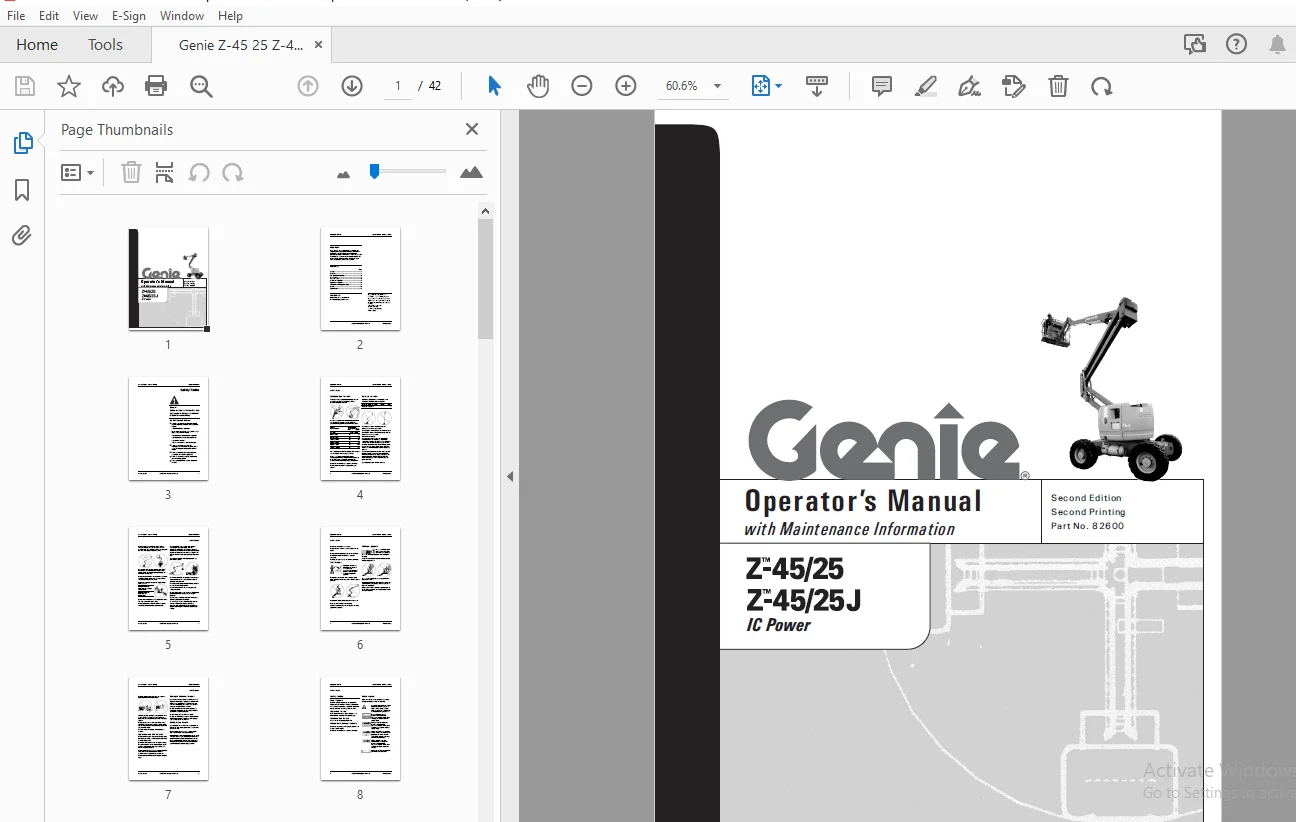
Task: Enlarge thumbnail size using large mountain icon
Action: pyautogui.click(x=471, y=172)
